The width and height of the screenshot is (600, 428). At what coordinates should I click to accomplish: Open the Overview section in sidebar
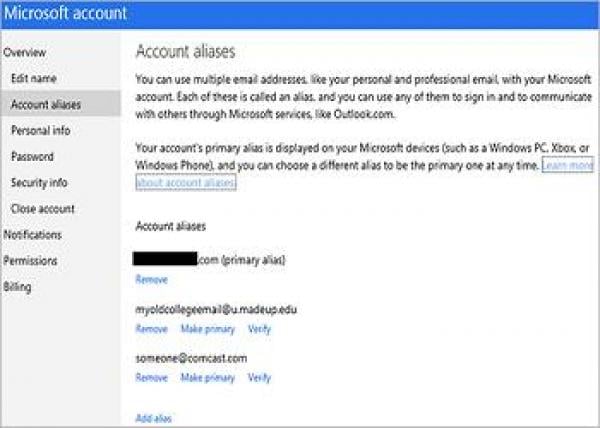click(25, 51)
